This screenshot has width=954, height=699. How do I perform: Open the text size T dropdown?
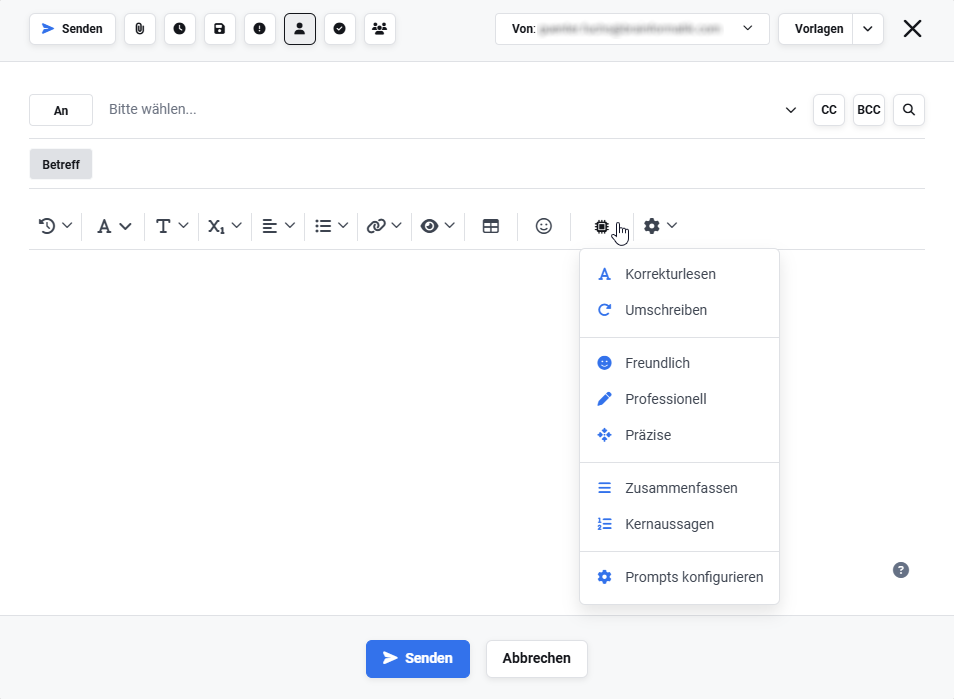[x=172, y=226]
